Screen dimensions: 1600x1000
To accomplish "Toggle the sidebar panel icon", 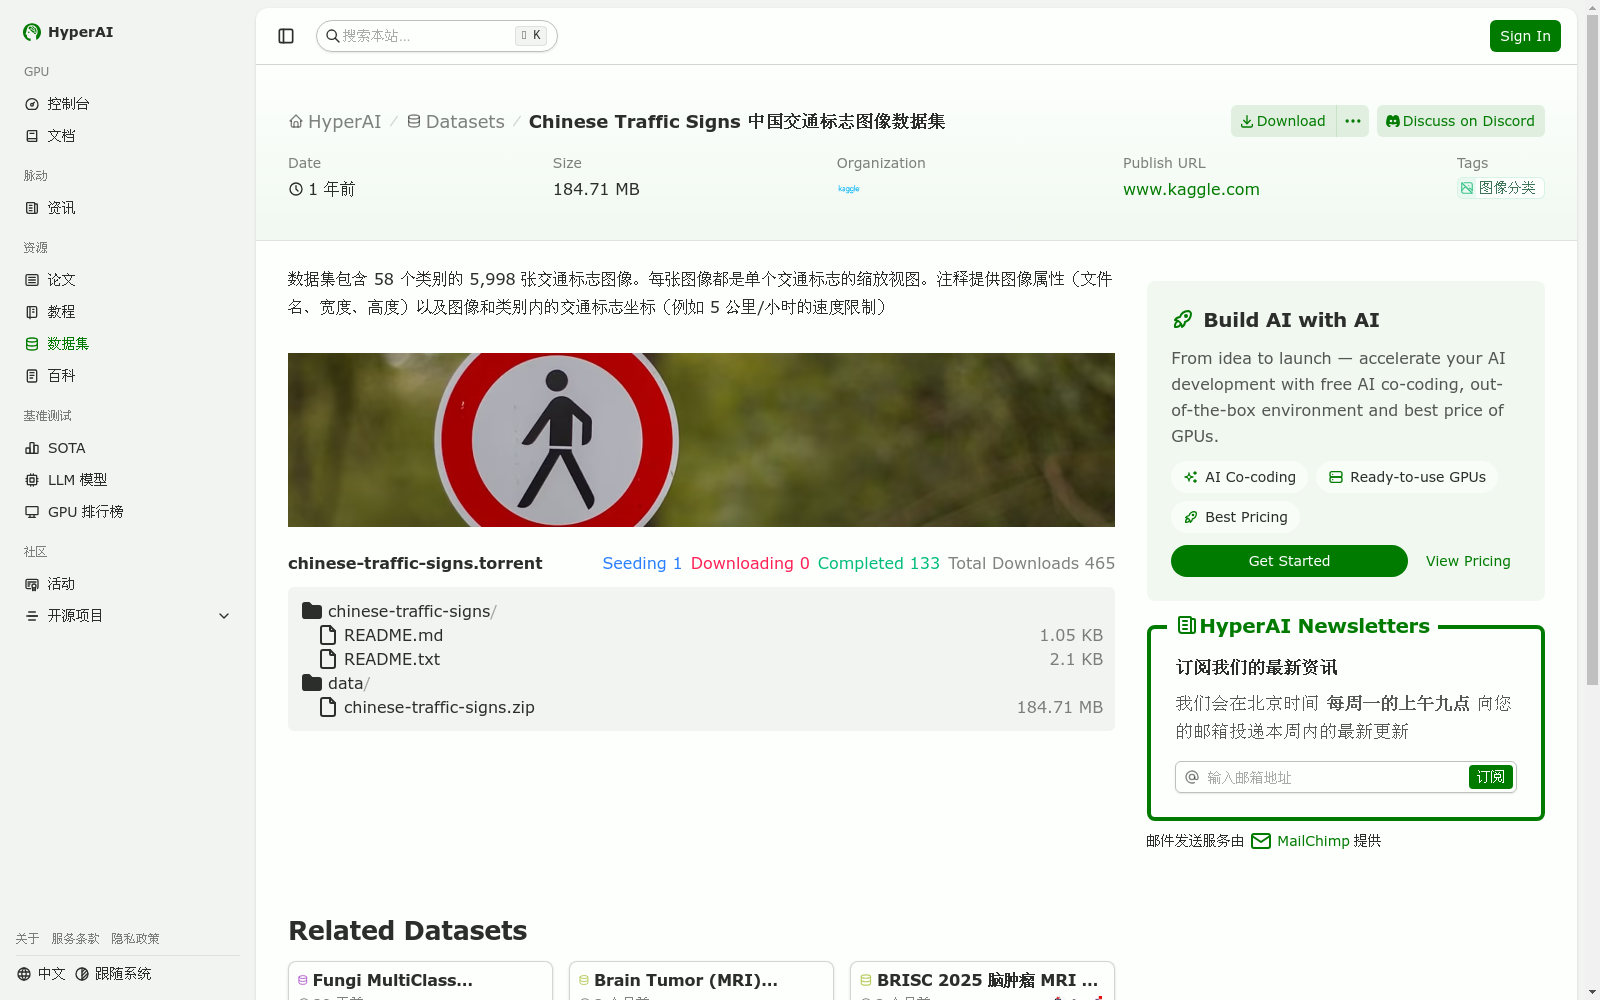I will coord(286,36).
